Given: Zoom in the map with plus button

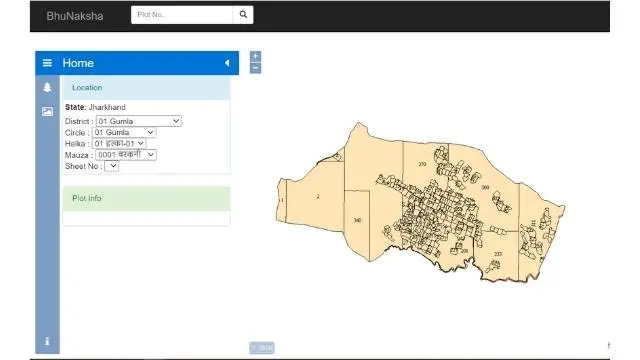Looking at the screenshot, I should pos(256,56).
